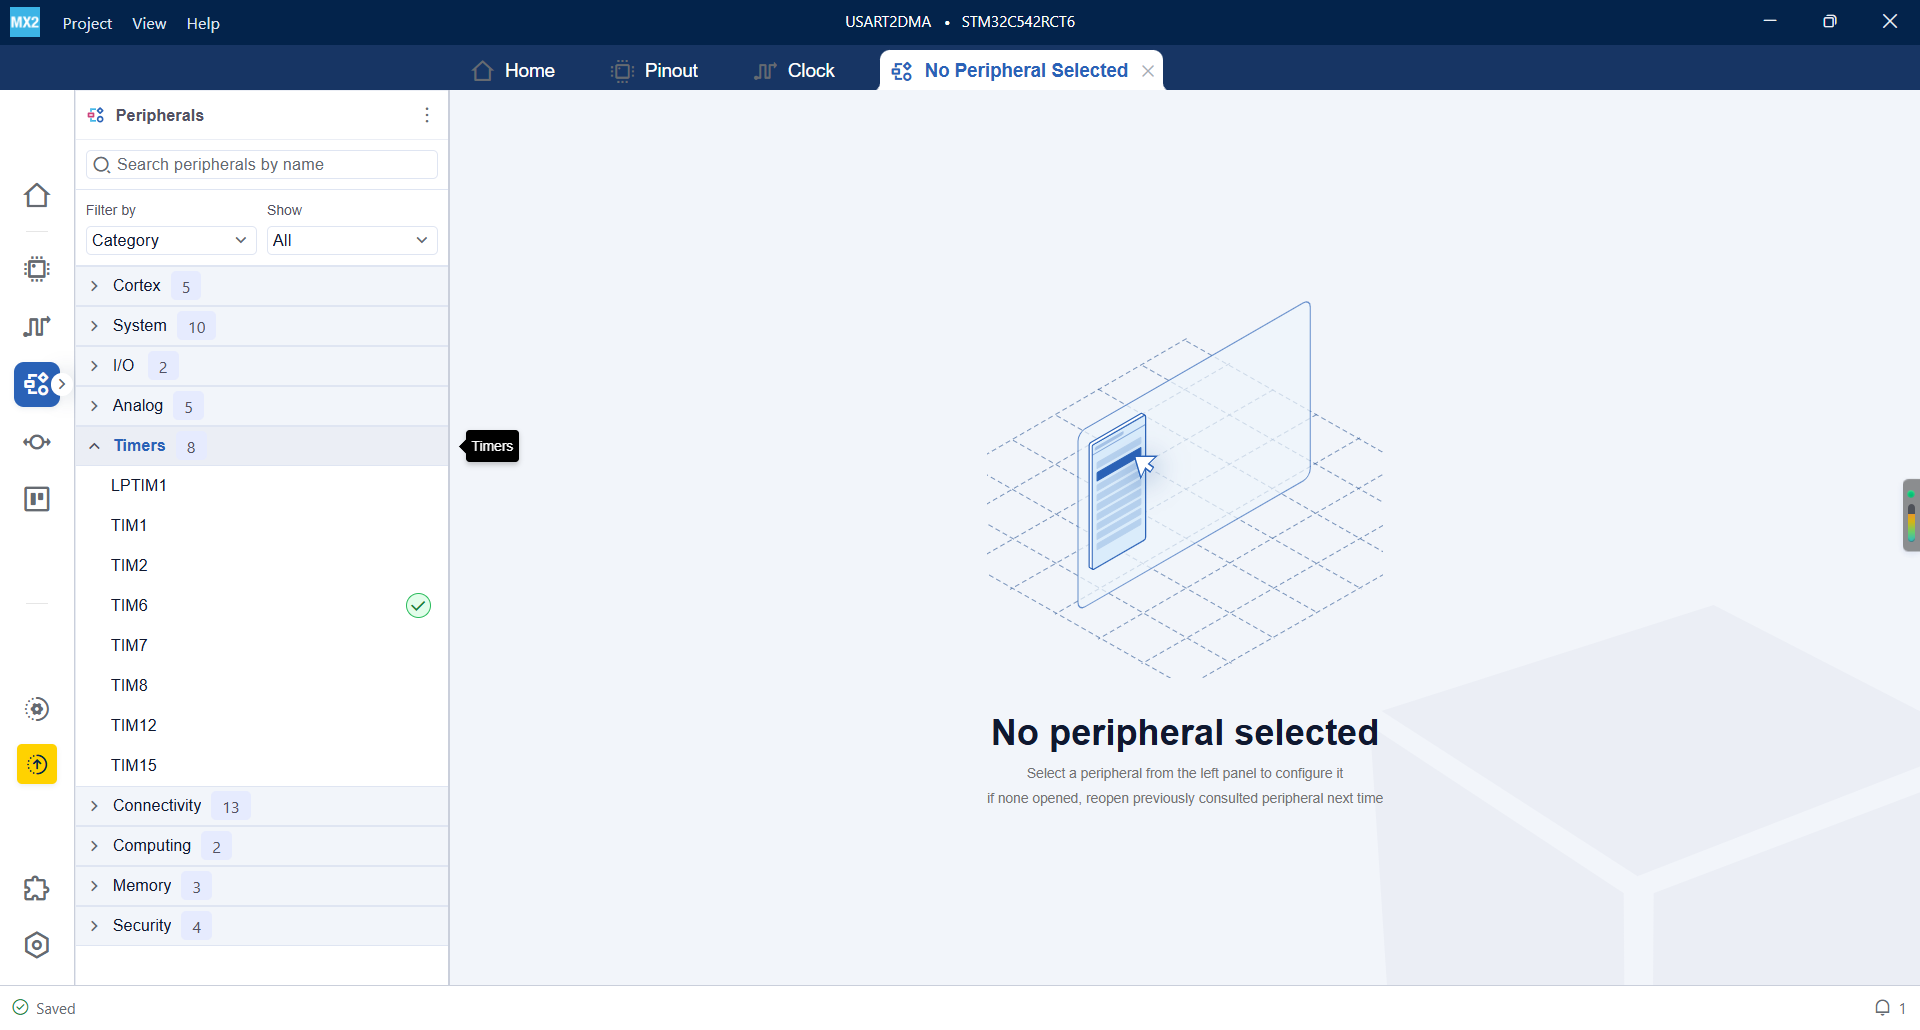Open the hexagon settings icon
Image resolution: width=1920 pixels, height=1030 pixels.
pos(37,945)
